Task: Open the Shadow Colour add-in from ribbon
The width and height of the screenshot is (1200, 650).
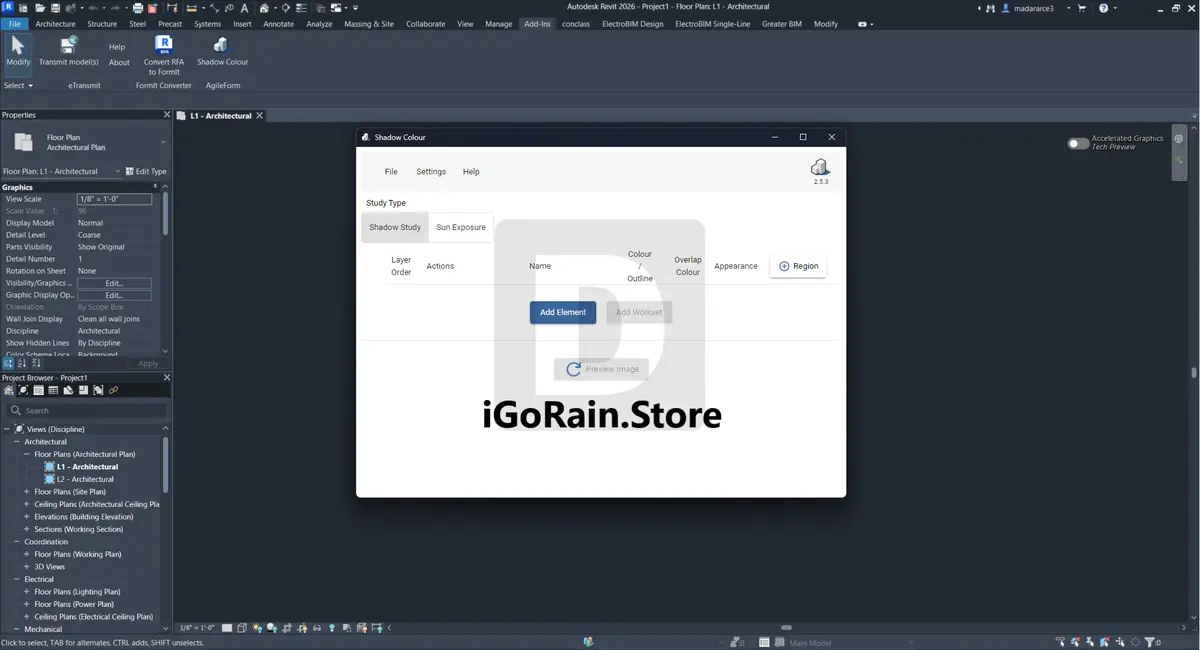Action: pos(222,52)
